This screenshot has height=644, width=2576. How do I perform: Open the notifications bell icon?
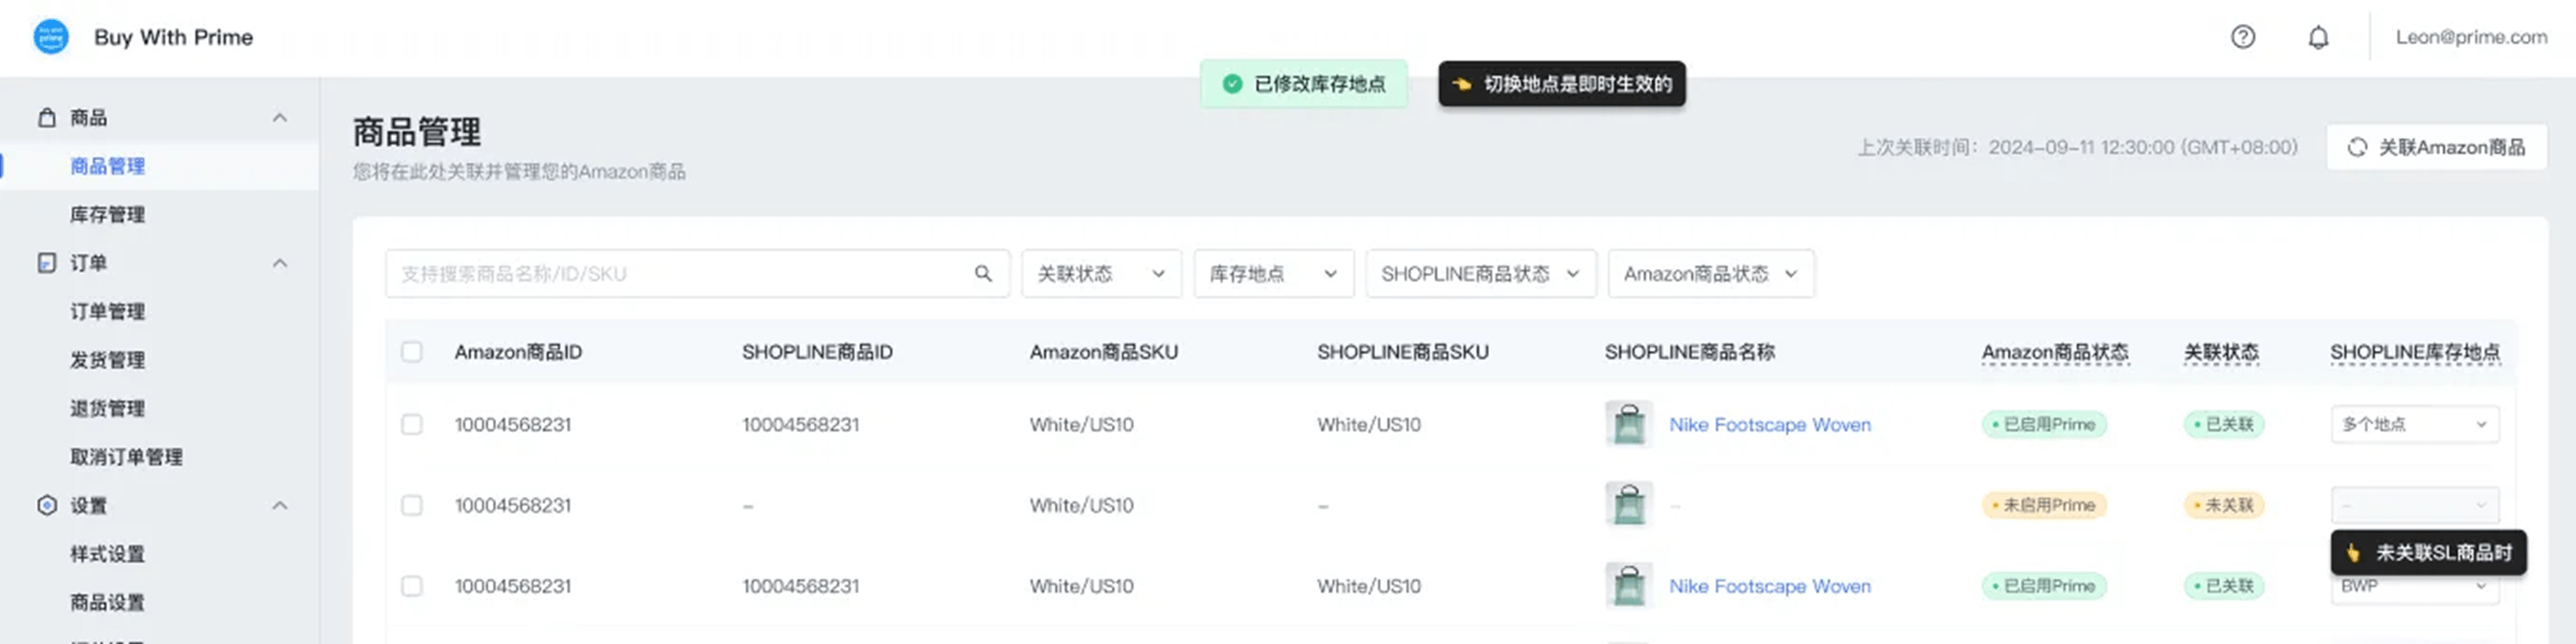pyautogui.click(x=2317, y=37)
